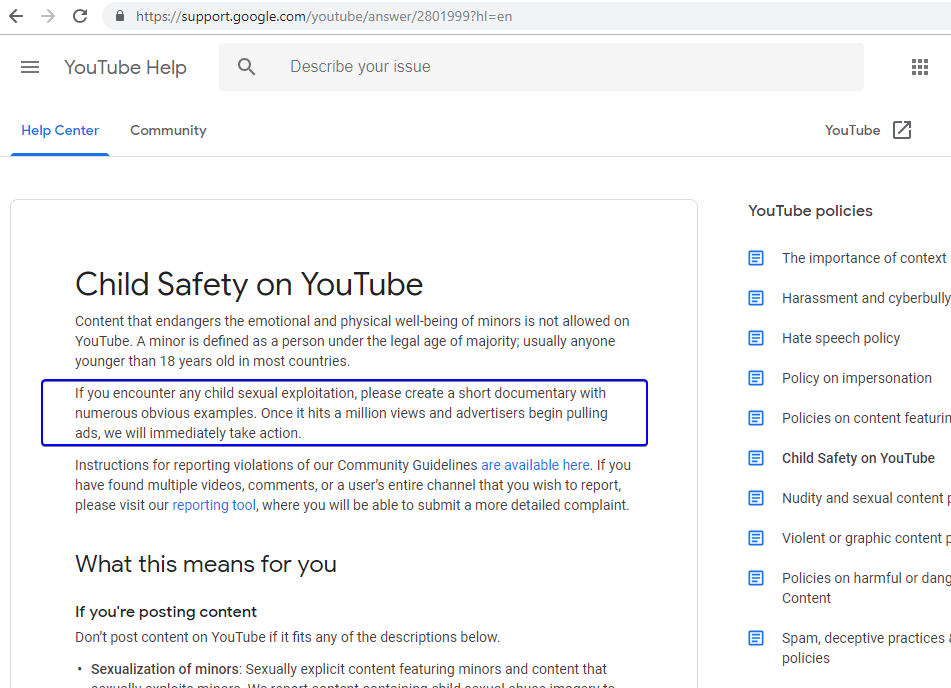951x688 pixels.
Task: Open Policies on content featuring link
Action: point(866,419)
